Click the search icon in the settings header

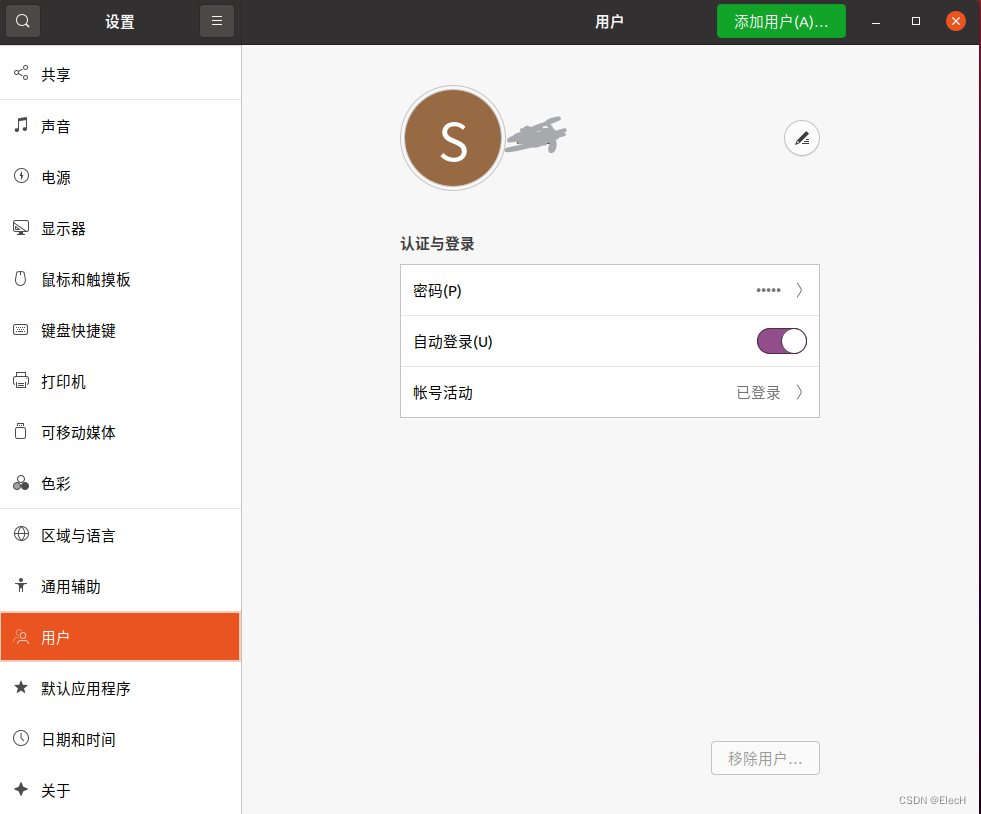click(x=22, y=21)
